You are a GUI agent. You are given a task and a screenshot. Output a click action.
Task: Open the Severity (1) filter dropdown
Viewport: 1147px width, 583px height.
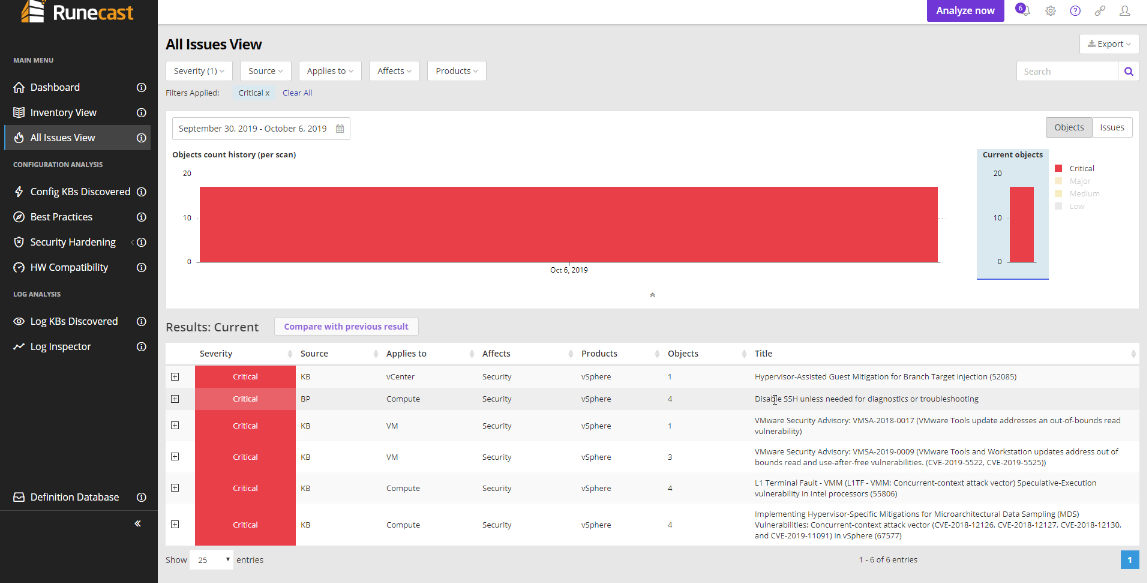point(199,71)
